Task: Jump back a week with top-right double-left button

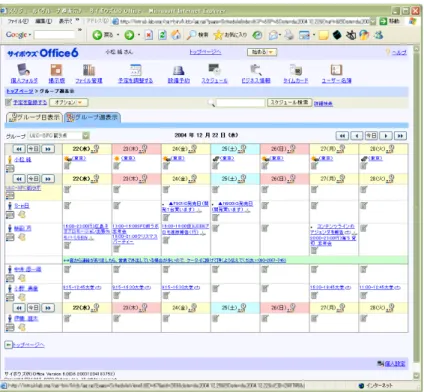Action: [x=342, y=136]
